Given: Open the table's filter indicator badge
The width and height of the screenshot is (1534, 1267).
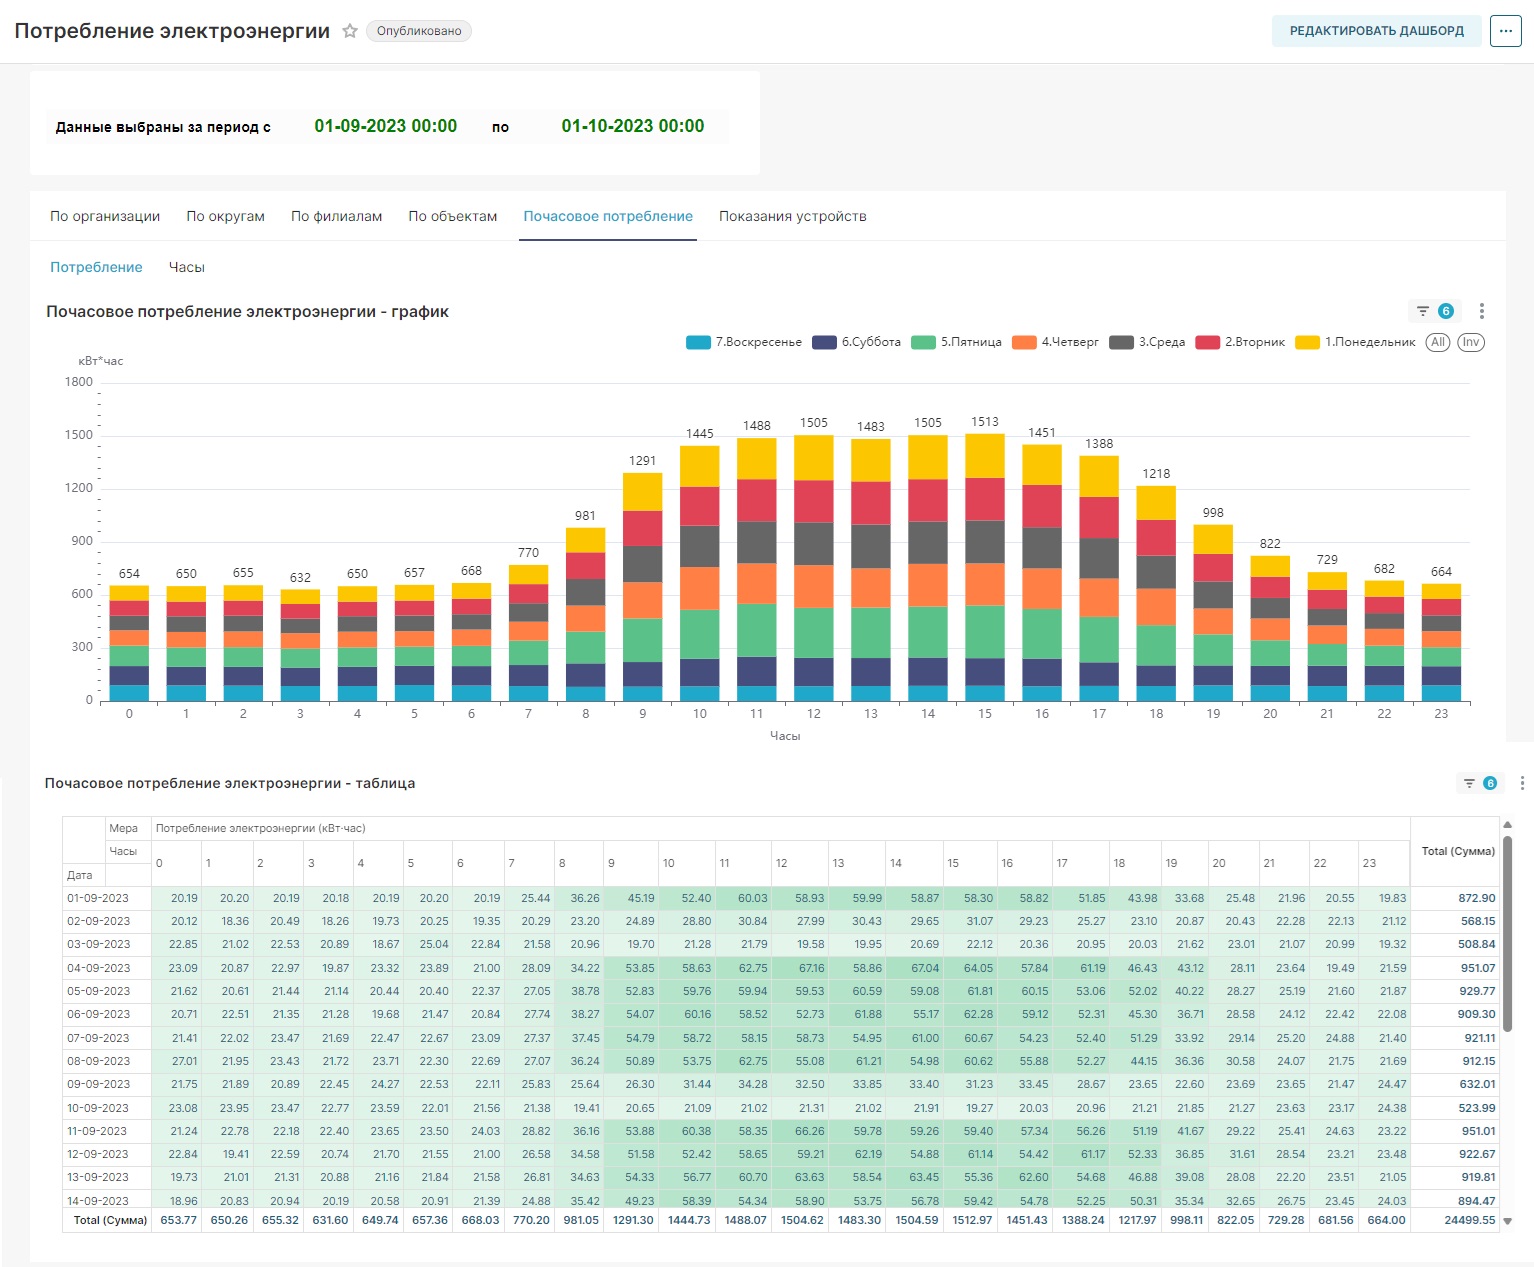Looking at the screenshot, I should click(1480, 783).
